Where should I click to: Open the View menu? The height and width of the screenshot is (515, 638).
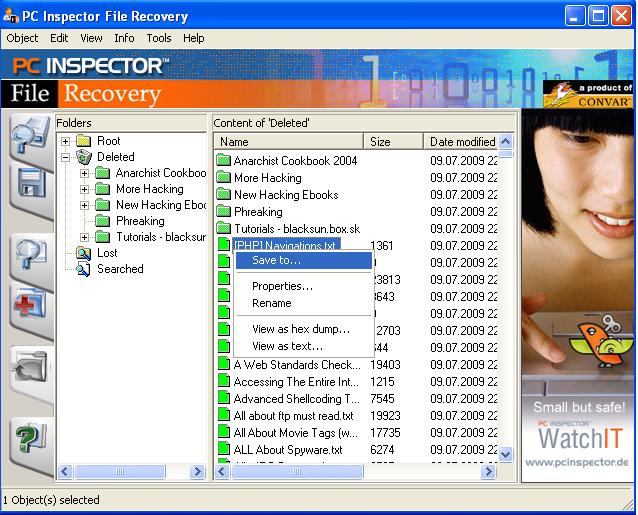pos(91,38)
